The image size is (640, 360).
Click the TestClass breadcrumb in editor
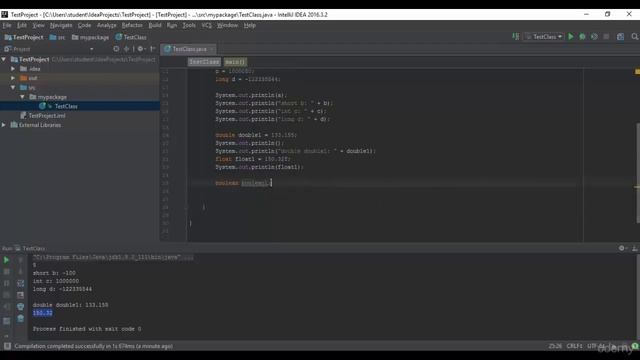[x=204, y=62]
